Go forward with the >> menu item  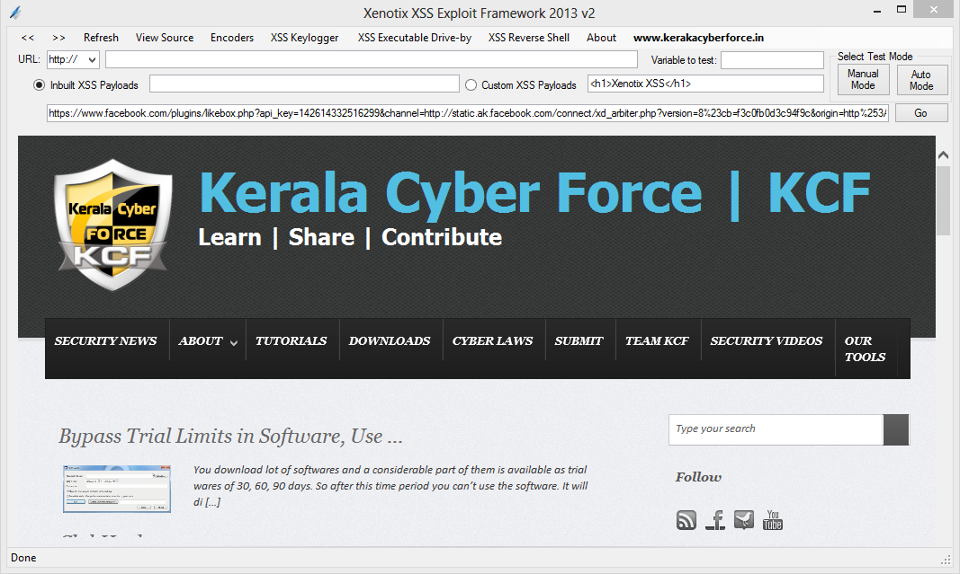click(59, 37)
